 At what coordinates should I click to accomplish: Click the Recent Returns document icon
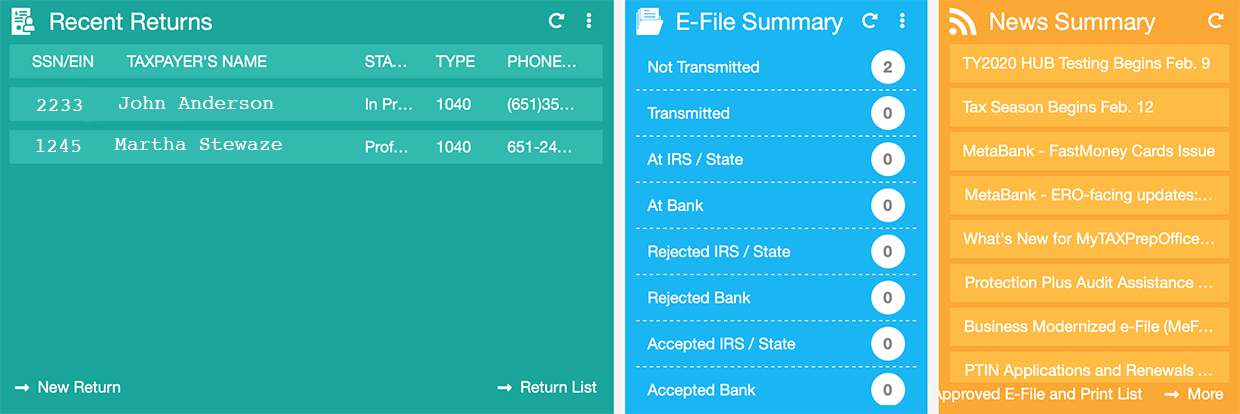23,21
